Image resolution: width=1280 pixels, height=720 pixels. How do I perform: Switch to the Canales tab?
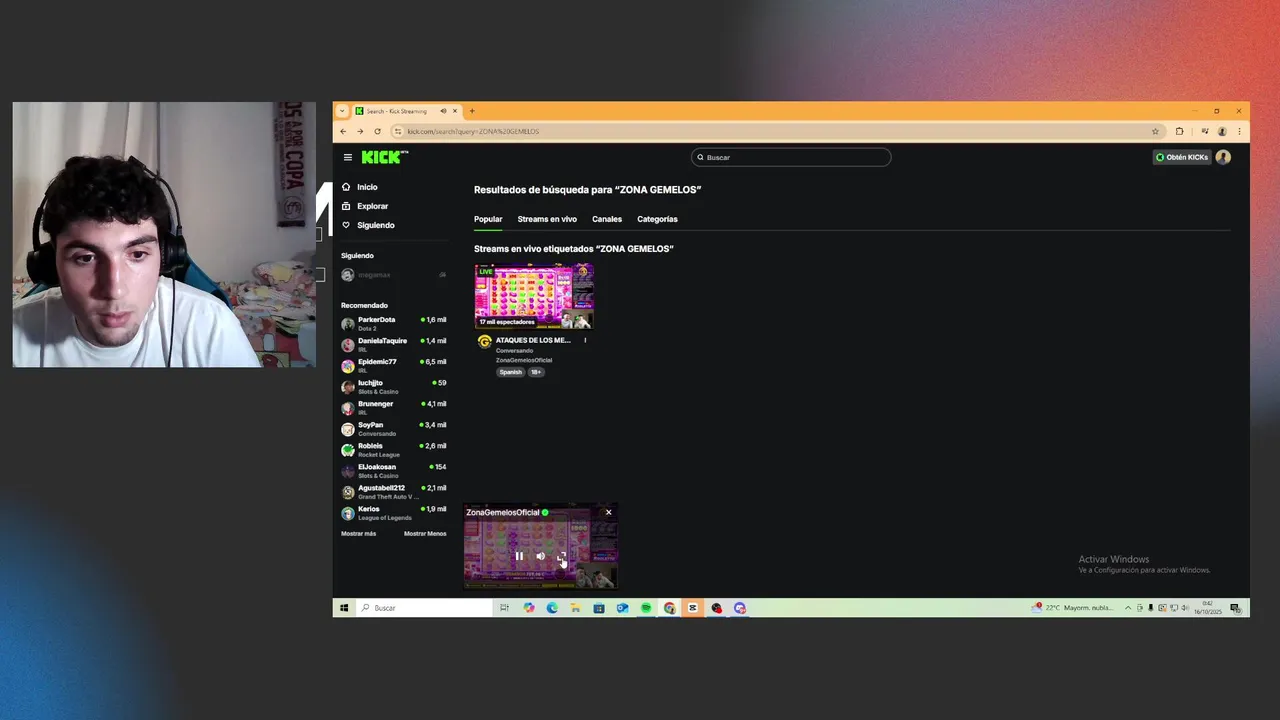coord(607,219)
